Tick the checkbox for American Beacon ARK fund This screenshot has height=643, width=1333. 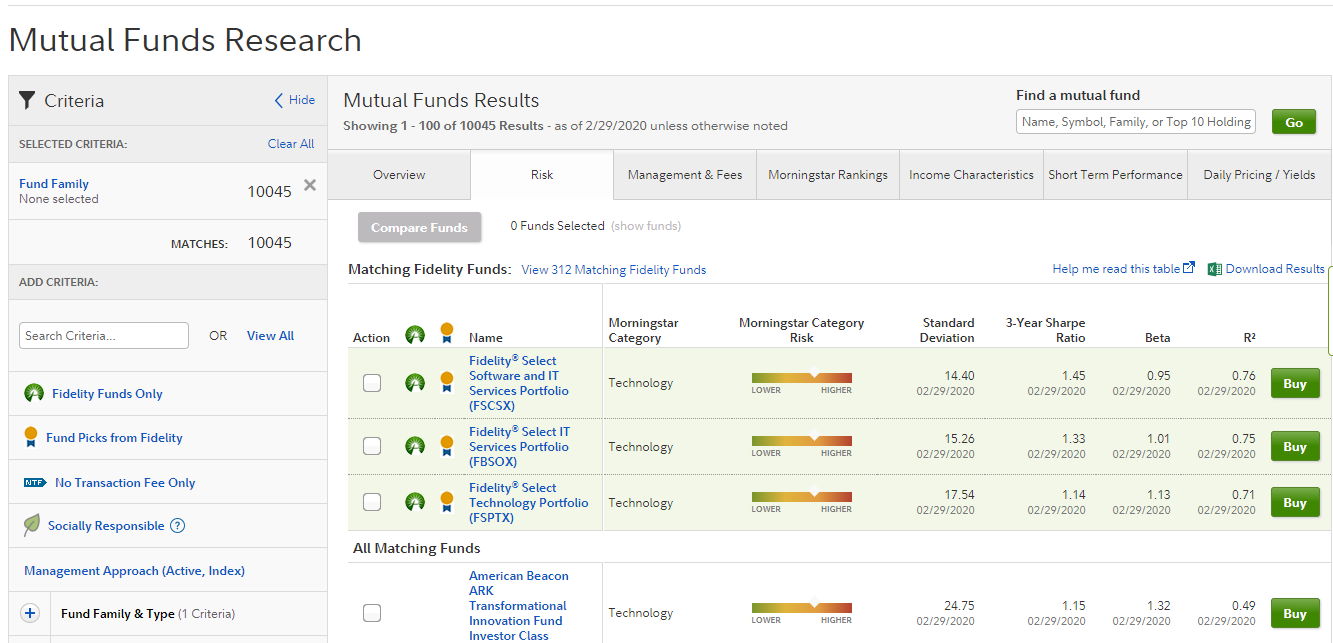pyautogui.click(x=372, y=613)
